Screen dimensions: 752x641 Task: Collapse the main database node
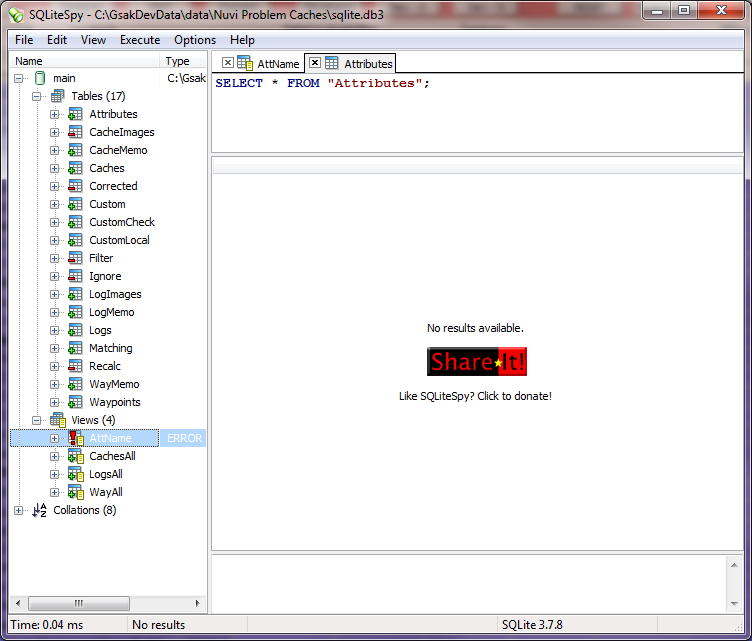point(19,78)
